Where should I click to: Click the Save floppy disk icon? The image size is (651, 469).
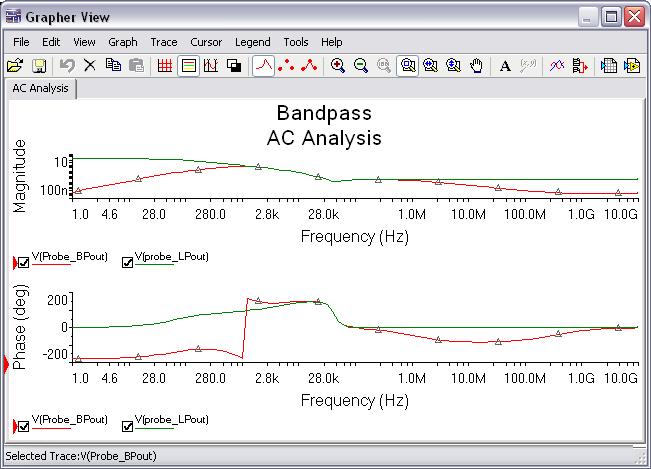pos(39,66)
